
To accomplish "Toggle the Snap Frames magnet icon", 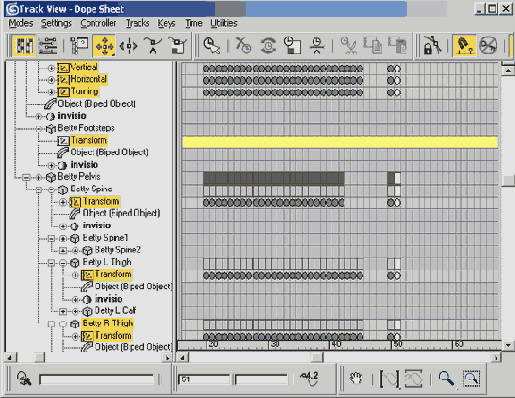I will [x=464, y=45].
